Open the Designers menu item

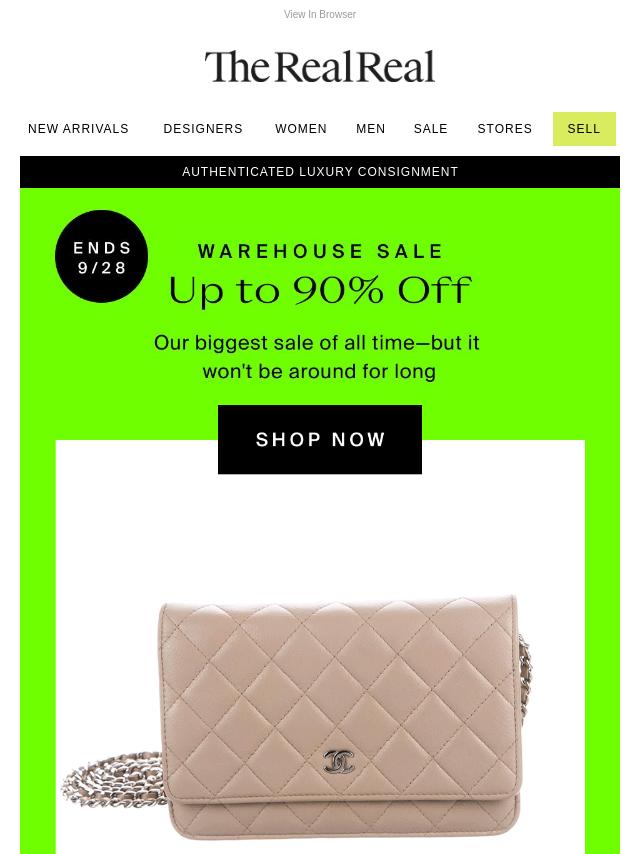tap(203, 129)
